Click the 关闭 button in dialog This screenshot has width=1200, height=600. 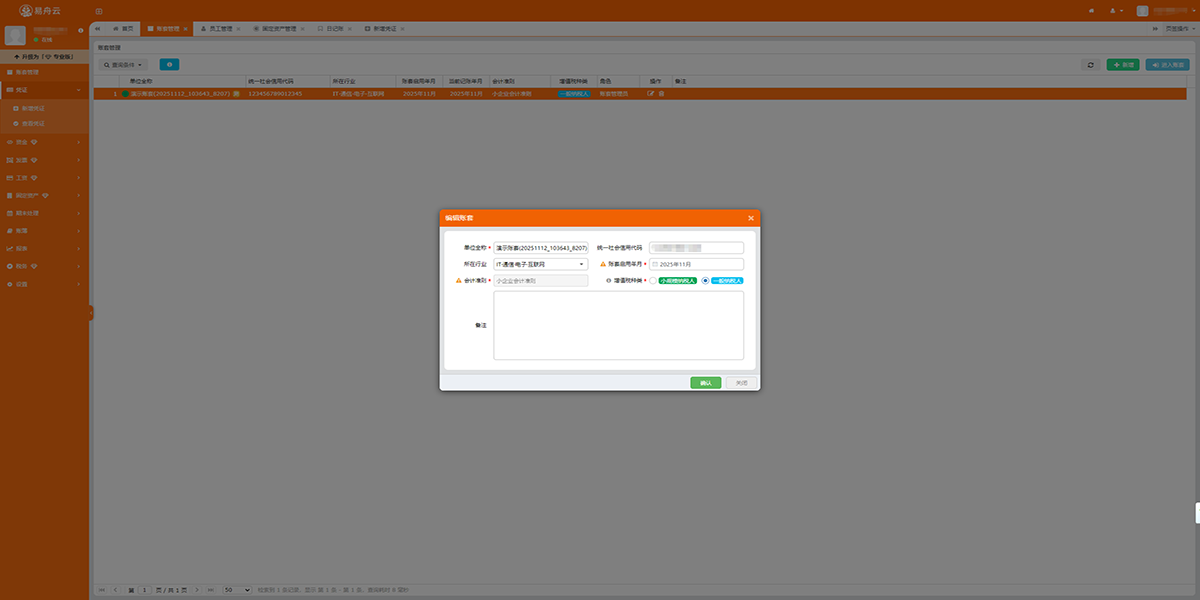click(741, 383)
